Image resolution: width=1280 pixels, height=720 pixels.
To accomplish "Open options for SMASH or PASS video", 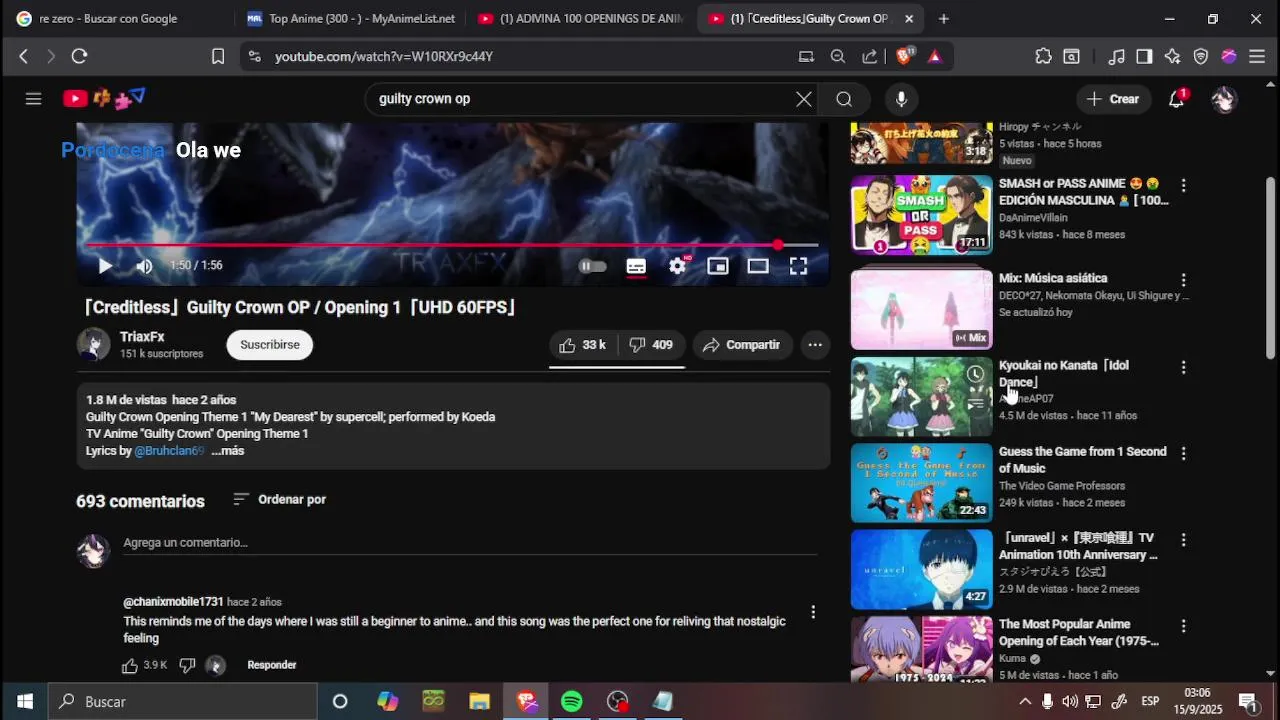I will pos(1183,186).
